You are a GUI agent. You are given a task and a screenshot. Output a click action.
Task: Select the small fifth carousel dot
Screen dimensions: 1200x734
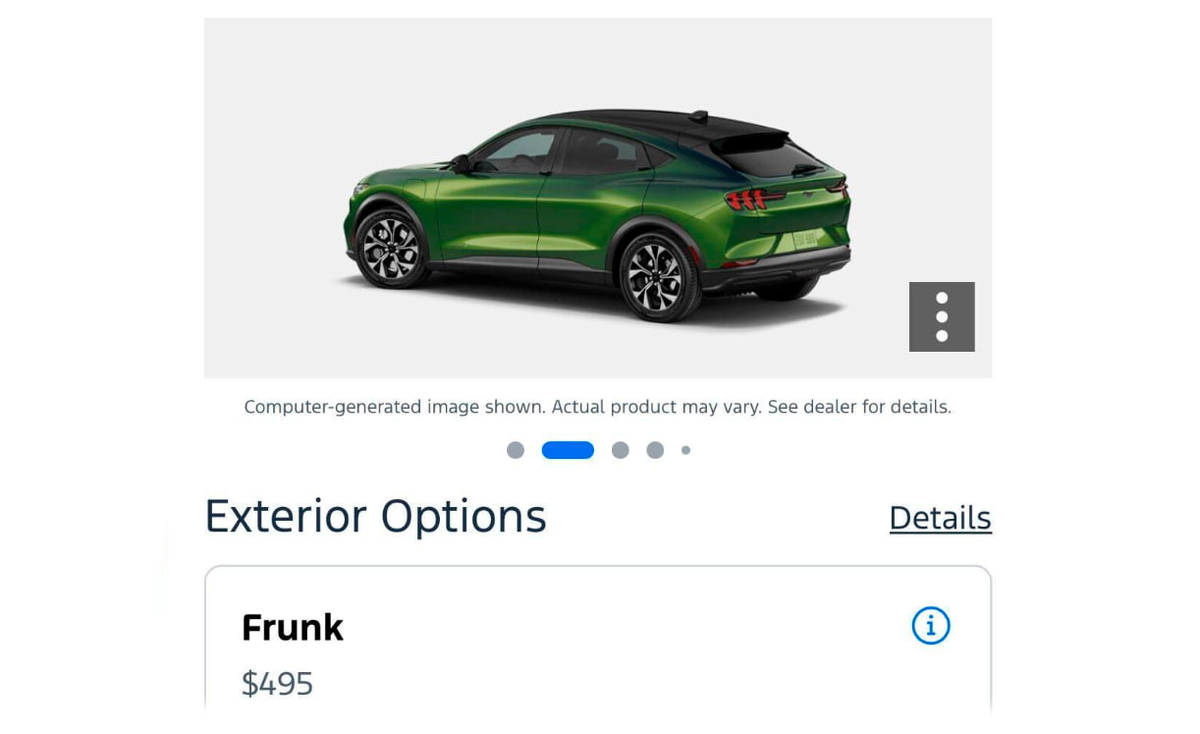pyautogui.click(x=686, y=450)
